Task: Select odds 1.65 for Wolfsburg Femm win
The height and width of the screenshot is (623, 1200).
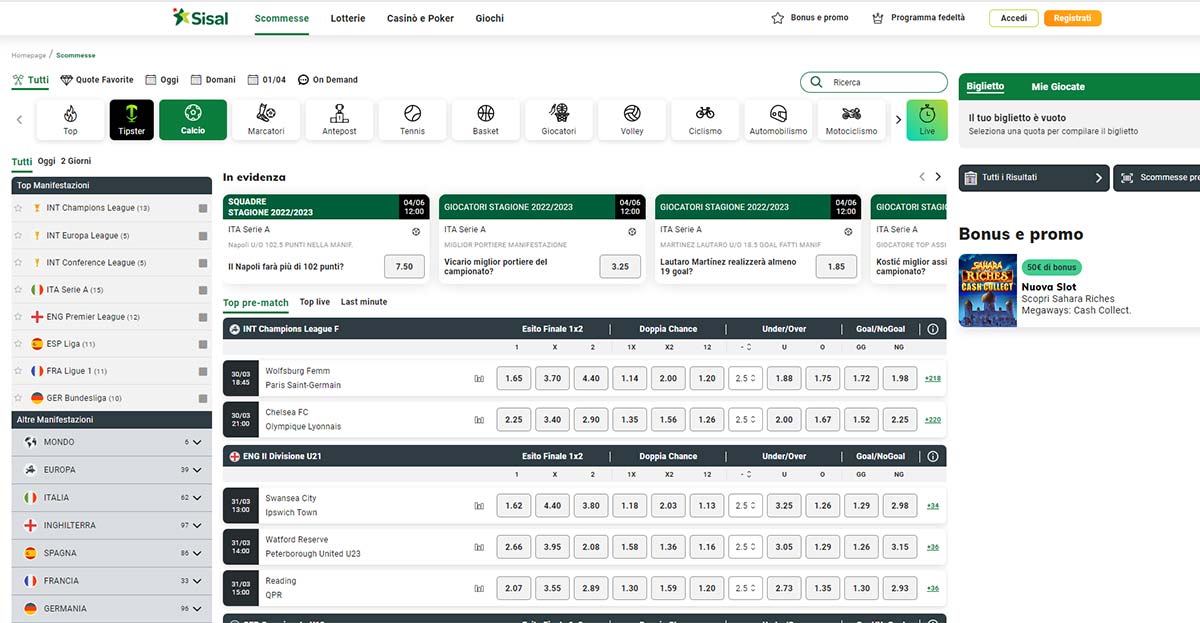Action: pos(513,379)
